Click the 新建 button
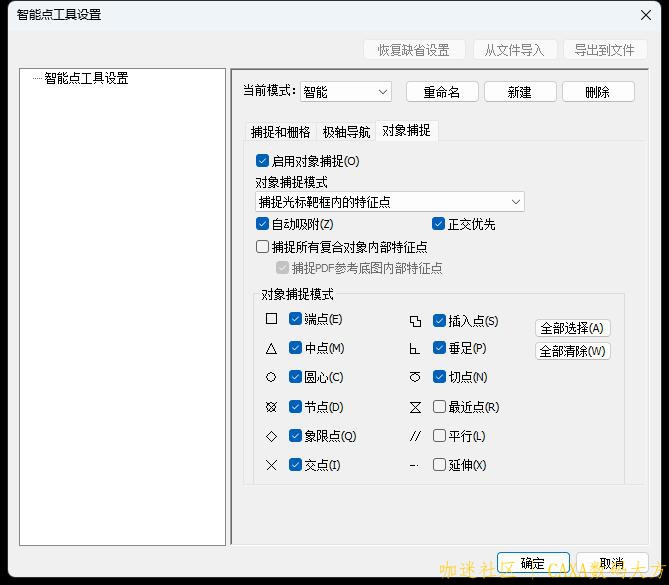This screenshot has width=669, height=585. click(520, 92)
